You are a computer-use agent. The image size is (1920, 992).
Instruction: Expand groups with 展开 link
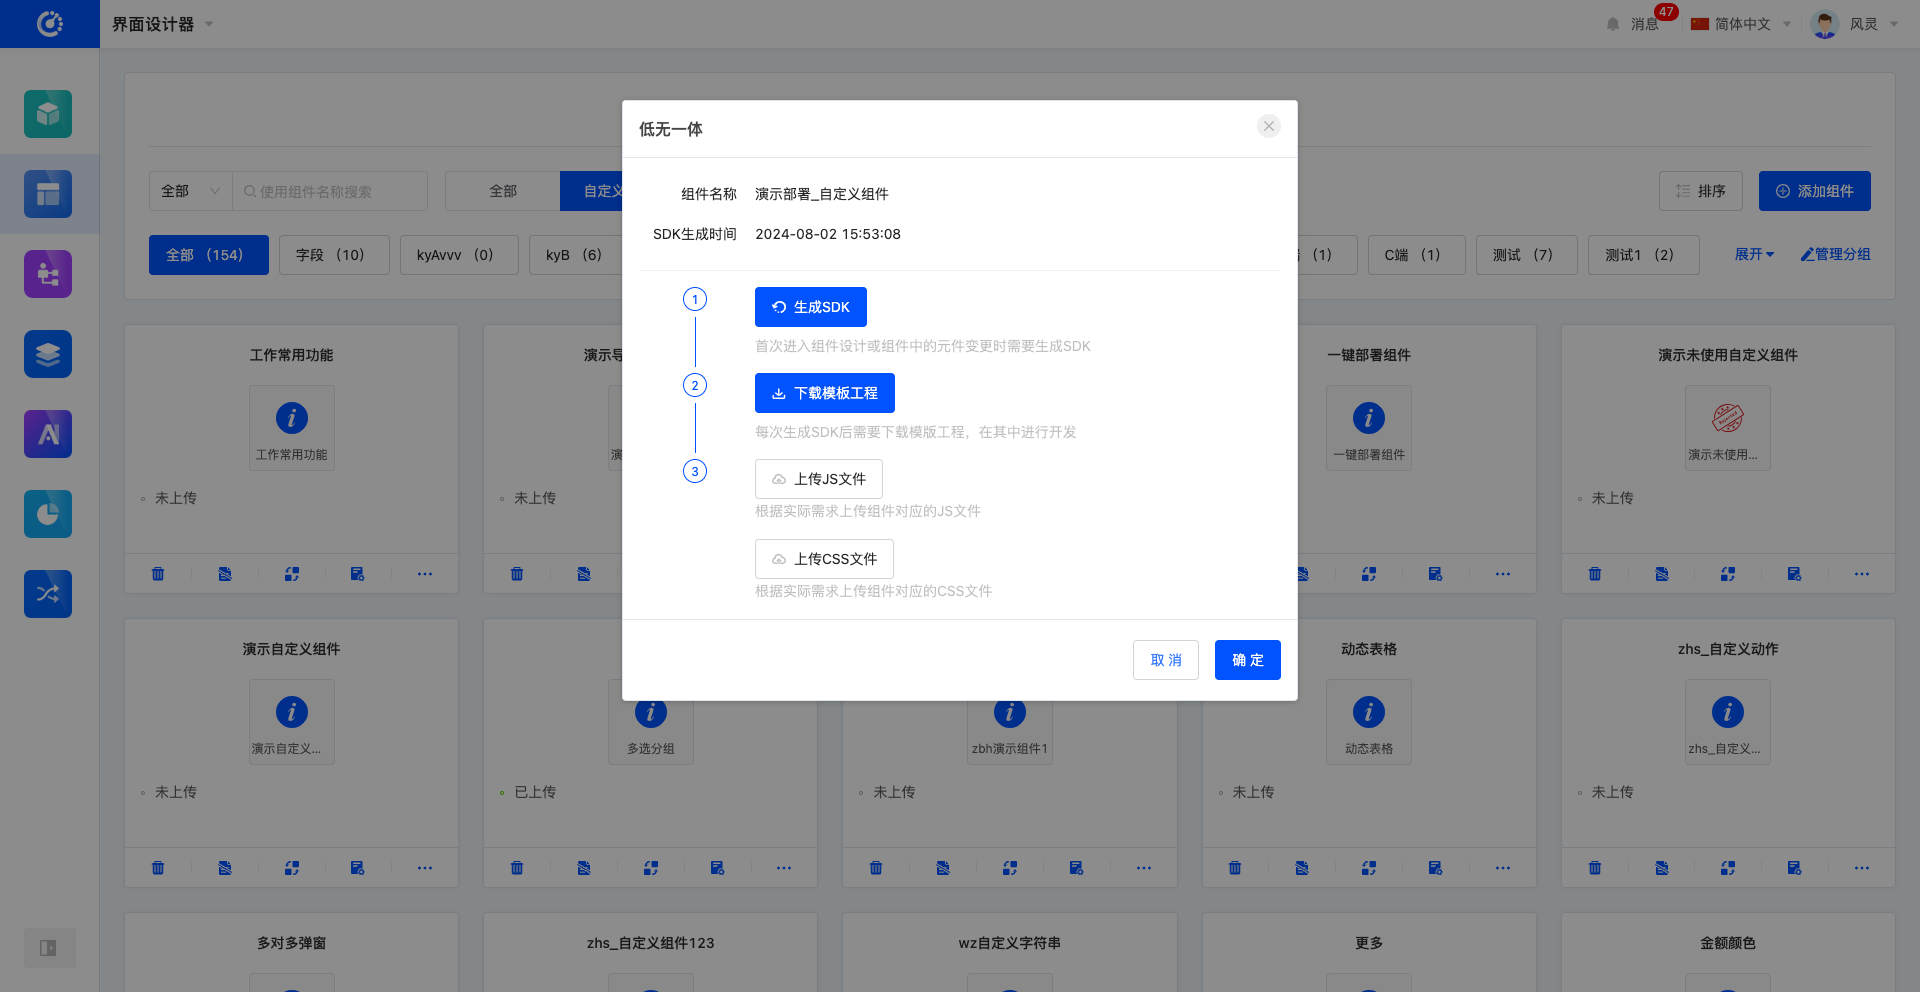[1754, 255]
